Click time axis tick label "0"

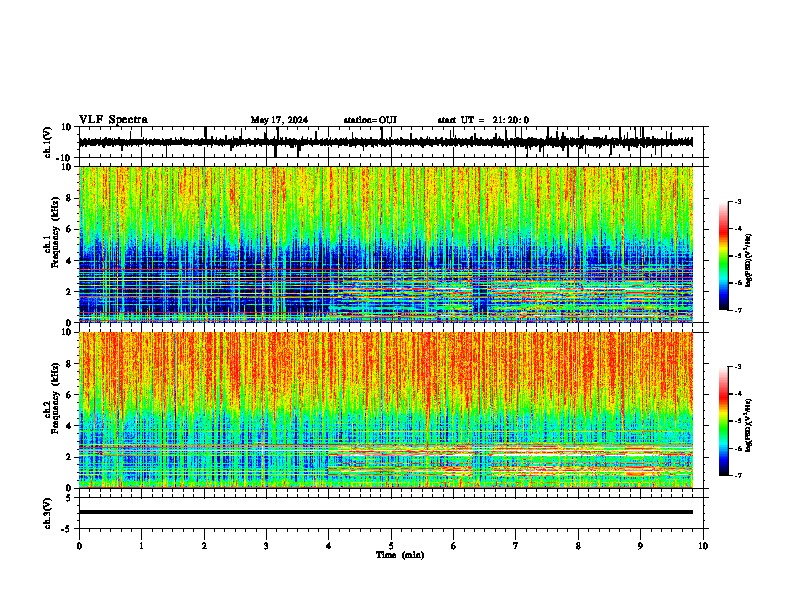tap(79, 546)
